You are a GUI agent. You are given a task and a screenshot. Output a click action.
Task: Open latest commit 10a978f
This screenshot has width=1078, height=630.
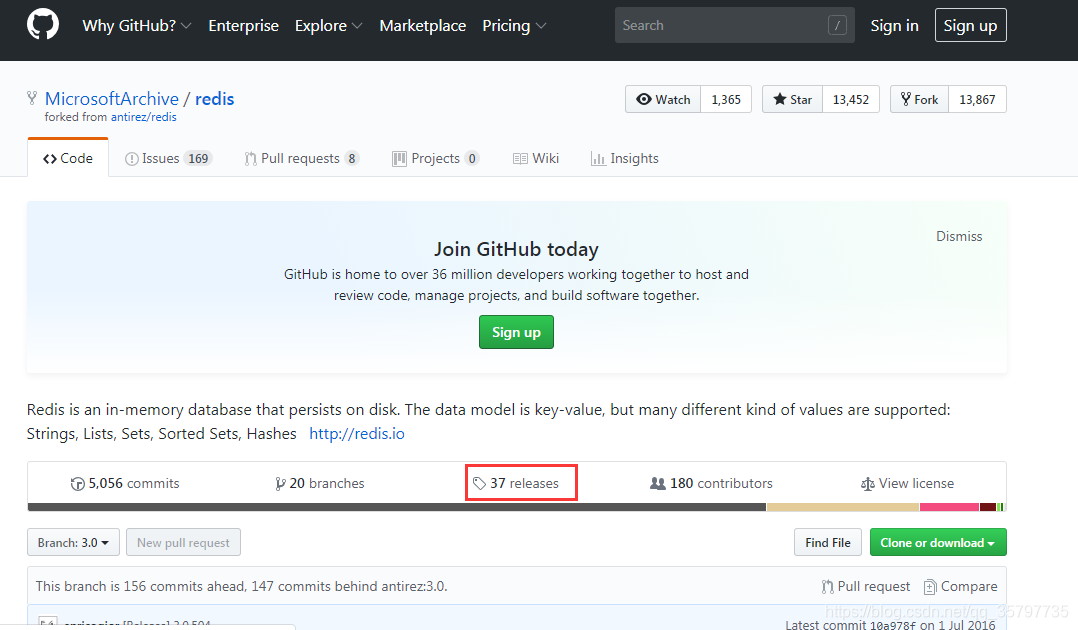tap(892, 625)
